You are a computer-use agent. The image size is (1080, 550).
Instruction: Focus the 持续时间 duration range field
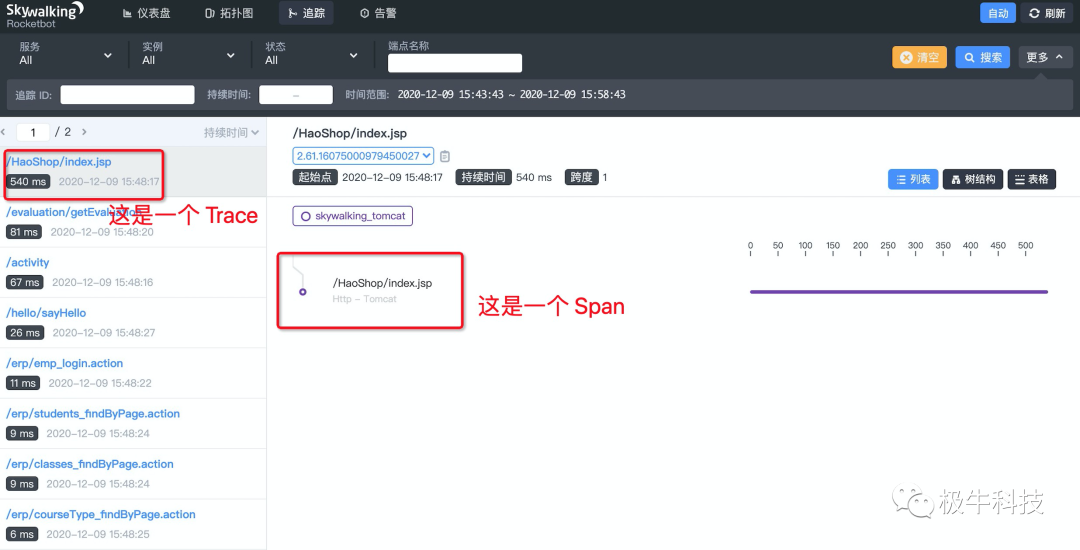[x=296, y=95]
